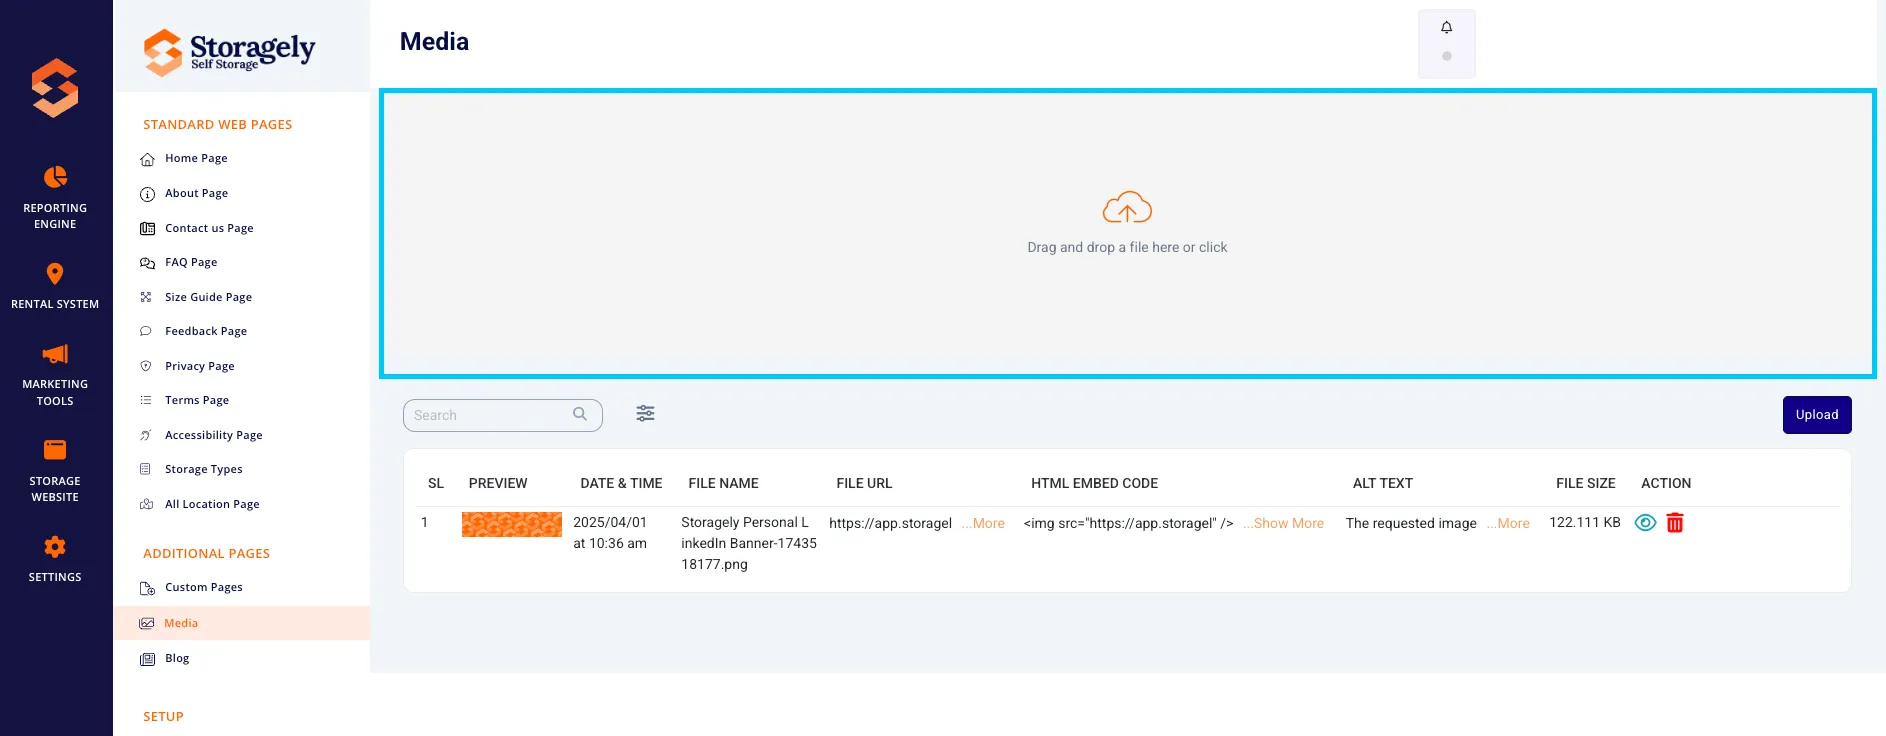Select the Media menu item
Viewport: 1886px width, 736px height.
[x=241, y=623]
